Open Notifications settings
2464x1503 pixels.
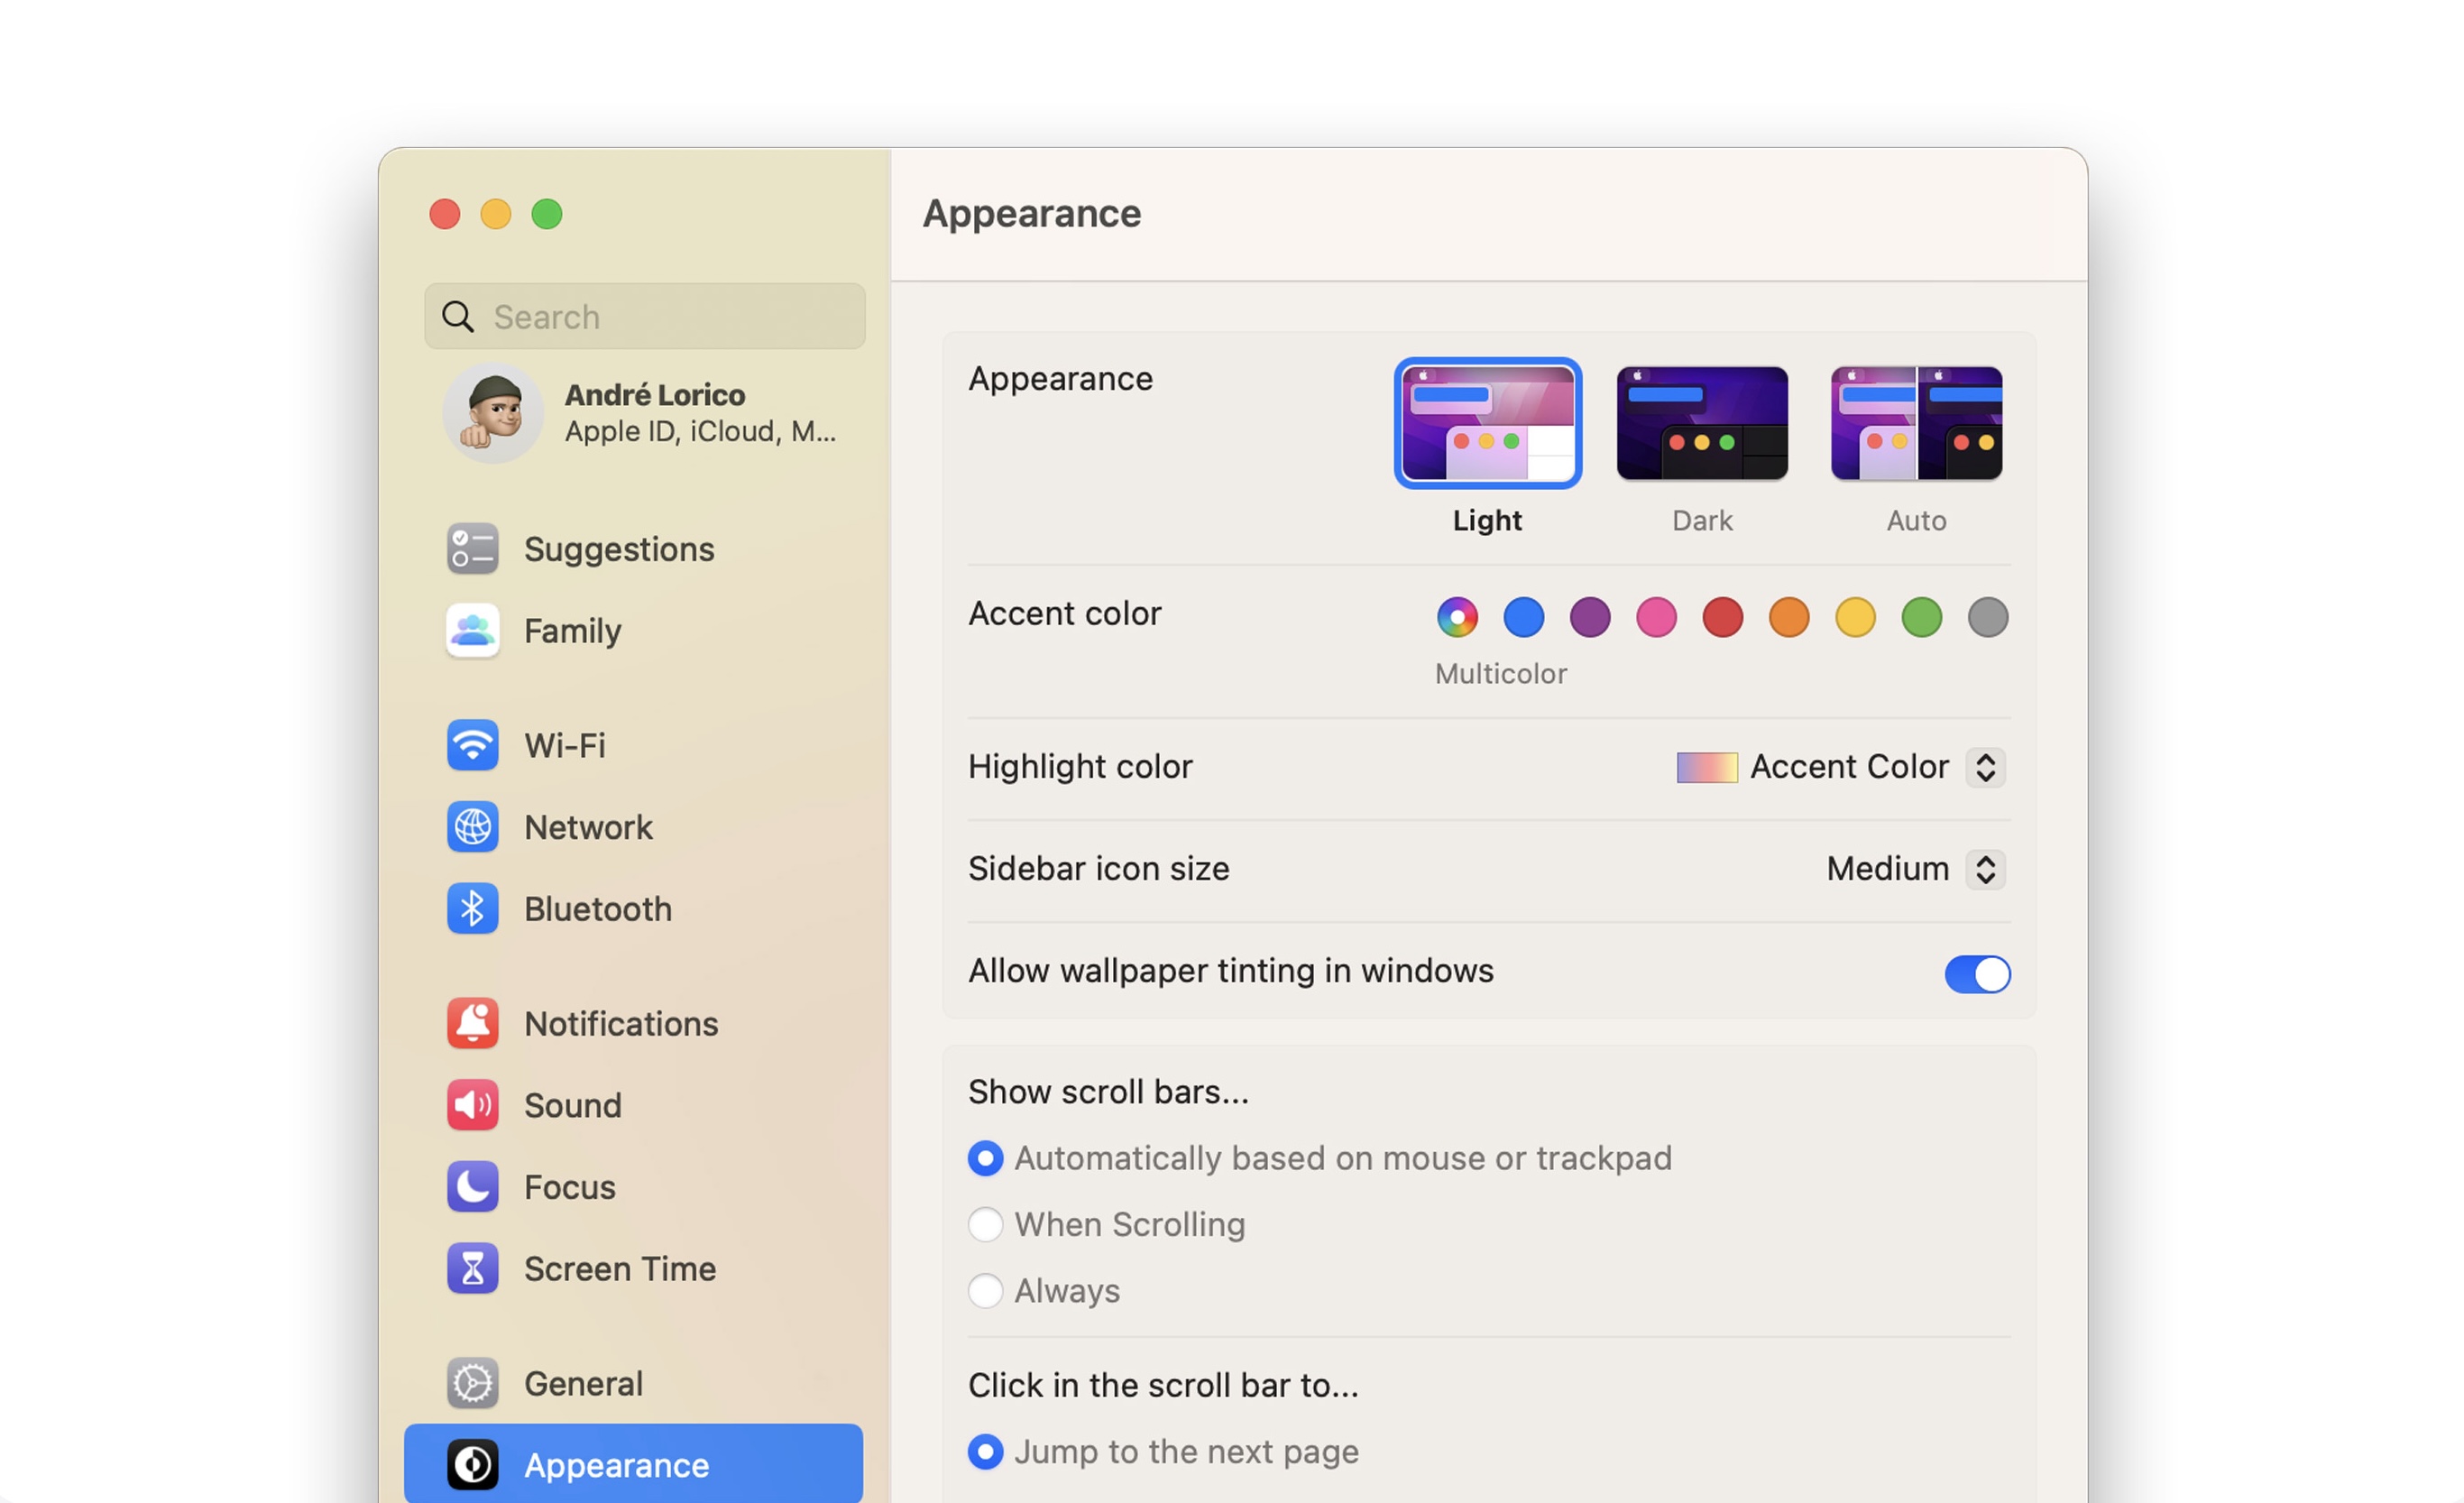(620, 1023)
